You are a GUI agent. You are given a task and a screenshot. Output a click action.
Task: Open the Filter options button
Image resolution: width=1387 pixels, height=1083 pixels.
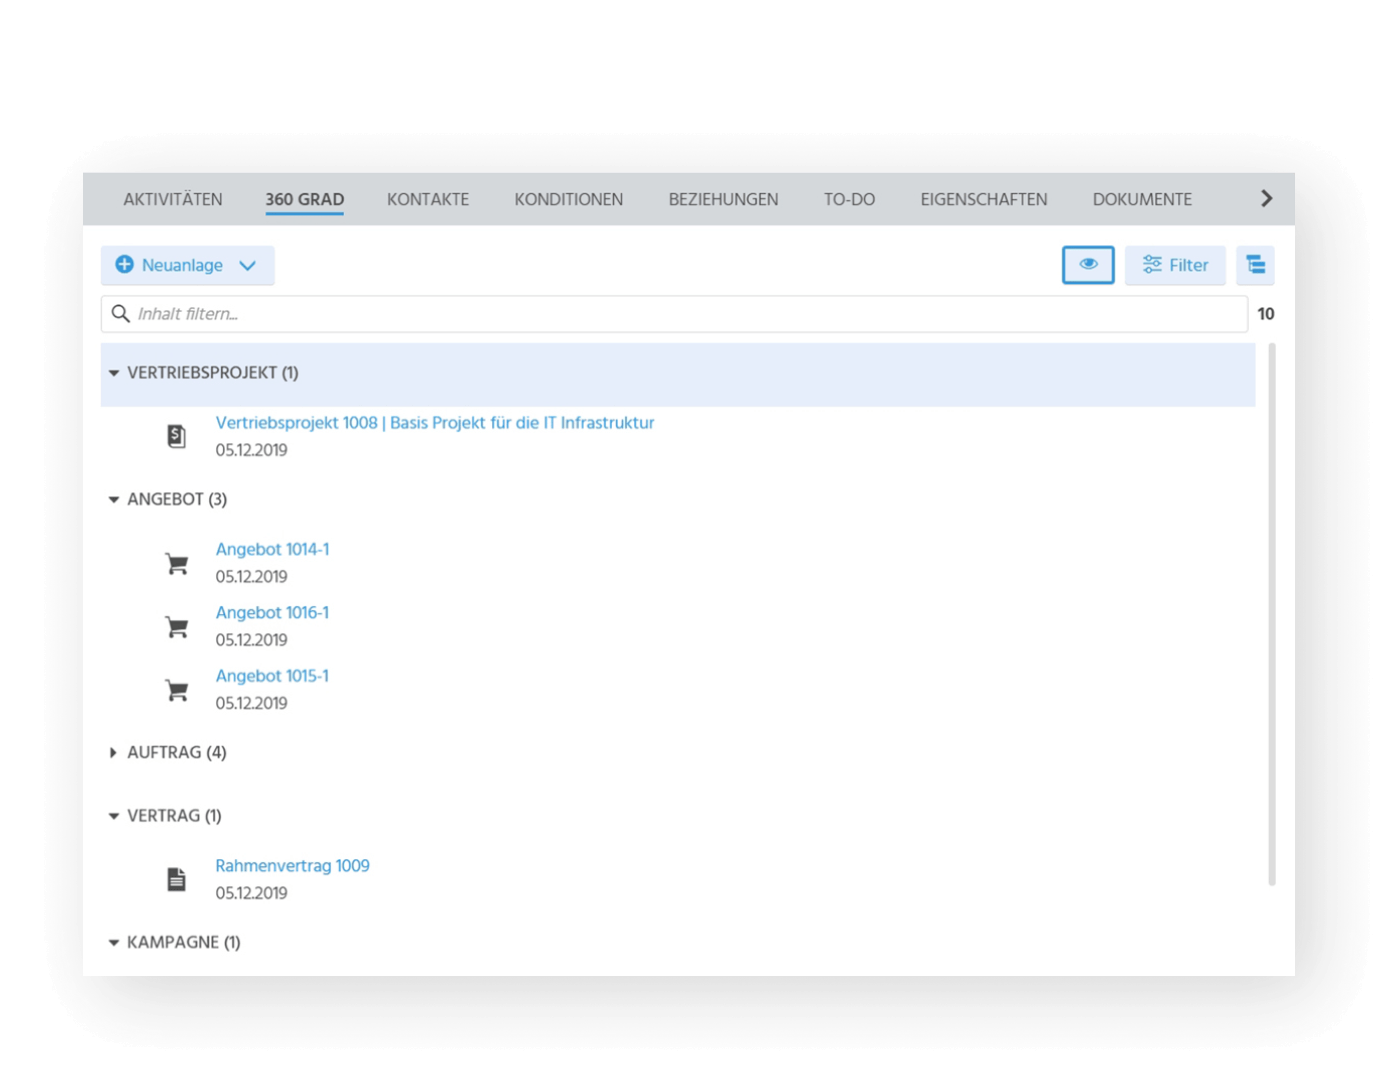(x=1175, y=265)
